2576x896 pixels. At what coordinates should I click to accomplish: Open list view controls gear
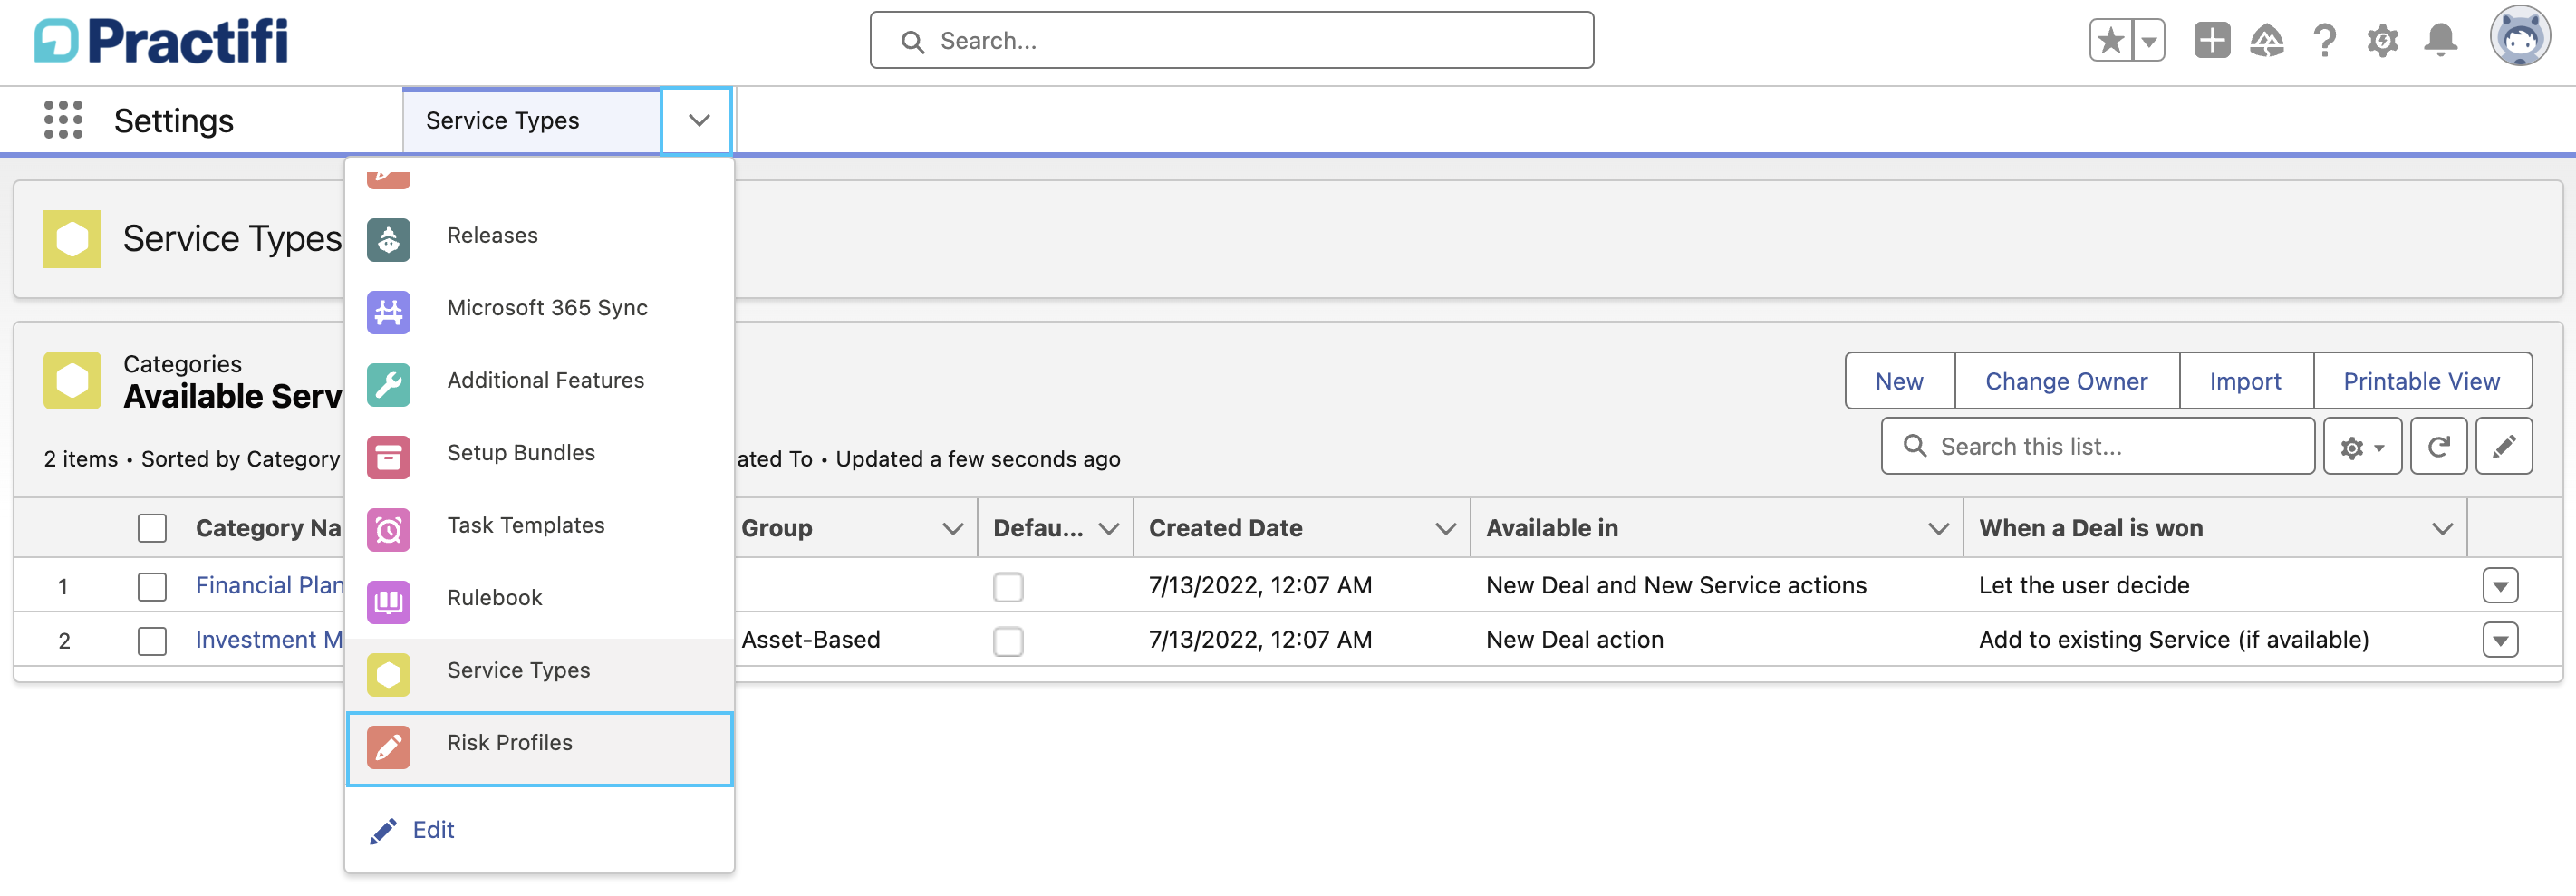[x=2362, y=446]
